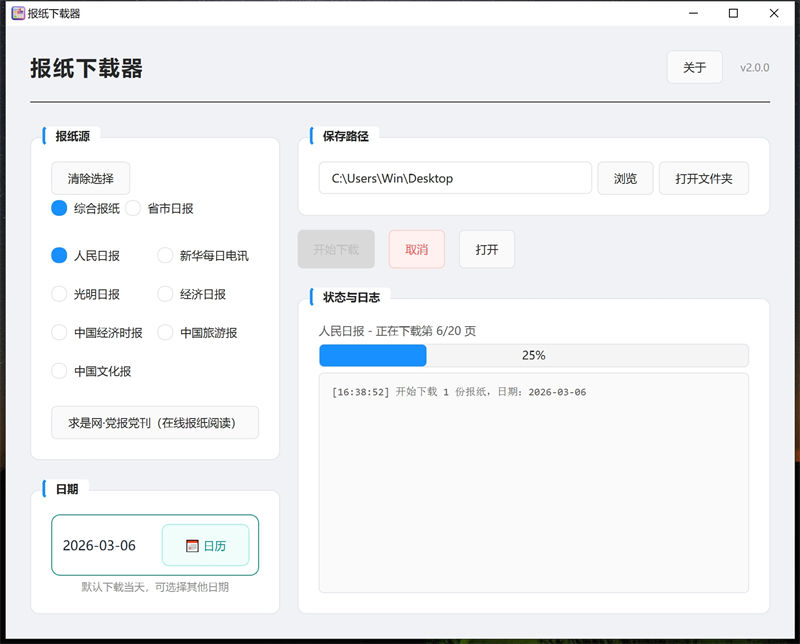Click the save path input field
The height and width of the screenshot is (644, 800).
pyautogui.click(x=455, y=178)
